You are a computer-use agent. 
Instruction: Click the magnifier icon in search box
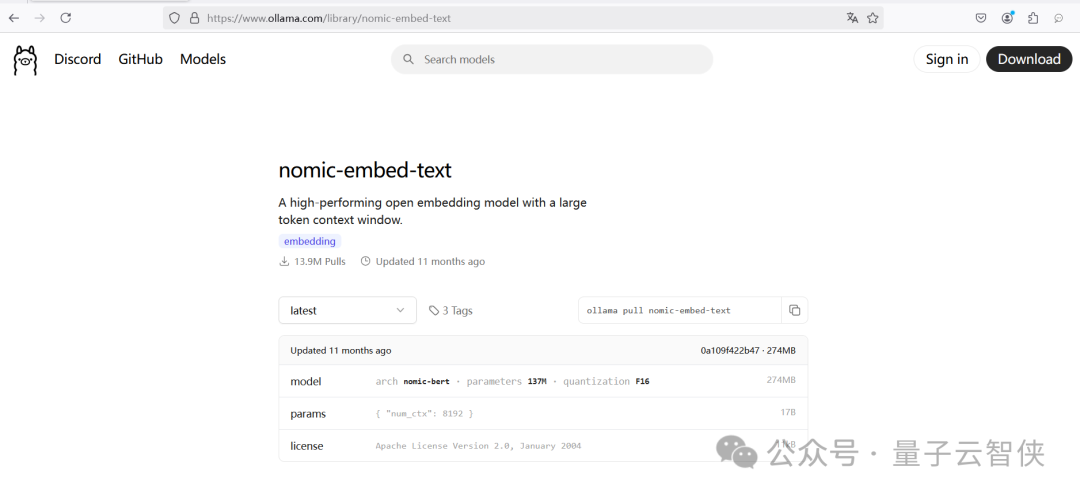[408, 59]
